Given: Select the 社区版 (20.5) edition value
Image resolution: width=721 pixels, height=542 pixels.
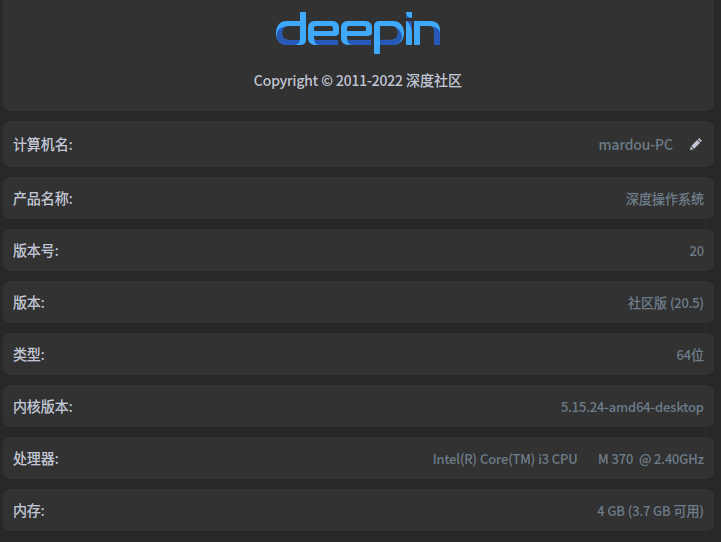Looking at the screenshot, I should click(x=665, y=303).
